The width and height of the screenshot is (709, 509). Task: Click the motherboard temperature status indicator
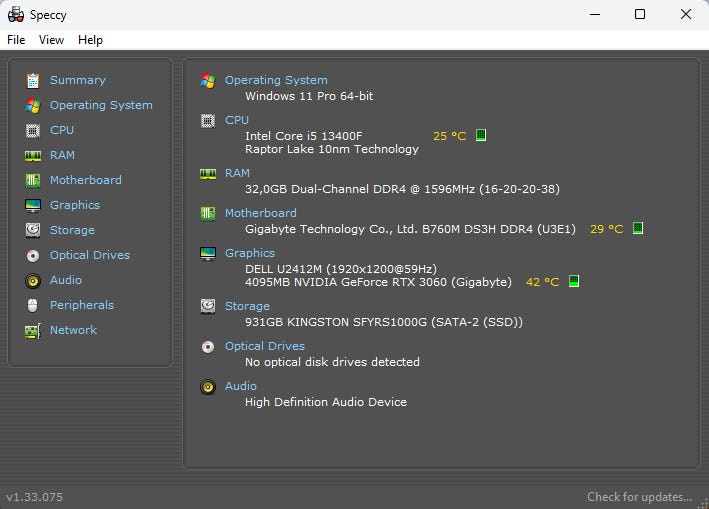[x=638, y=228]
